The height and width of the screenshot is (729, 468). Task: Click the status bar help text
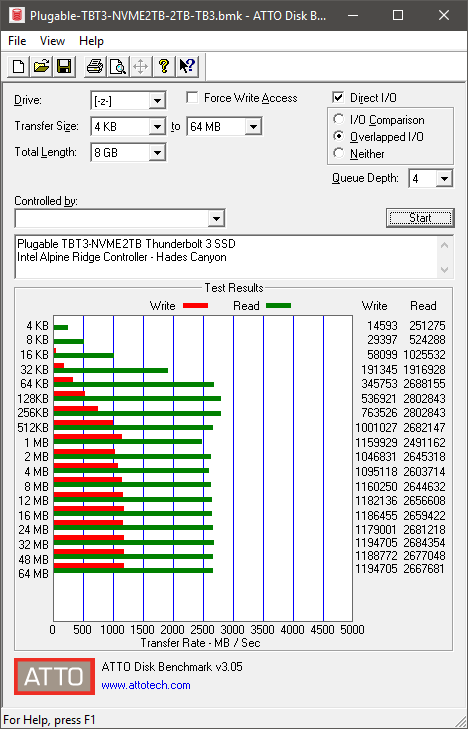(x=49, y=720)
